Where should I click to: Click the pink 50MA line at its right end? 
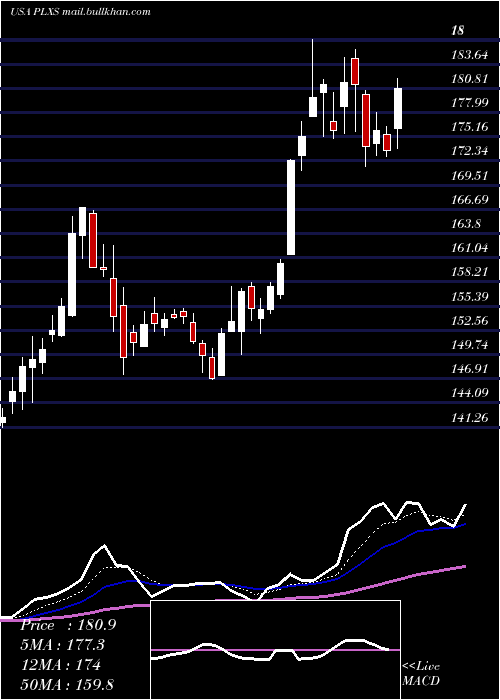(464, 567)
